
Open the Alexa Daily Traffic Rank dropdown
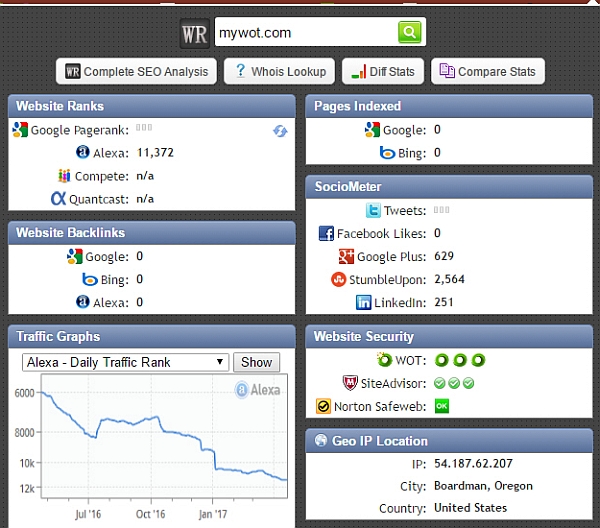[x=126, y=362]
